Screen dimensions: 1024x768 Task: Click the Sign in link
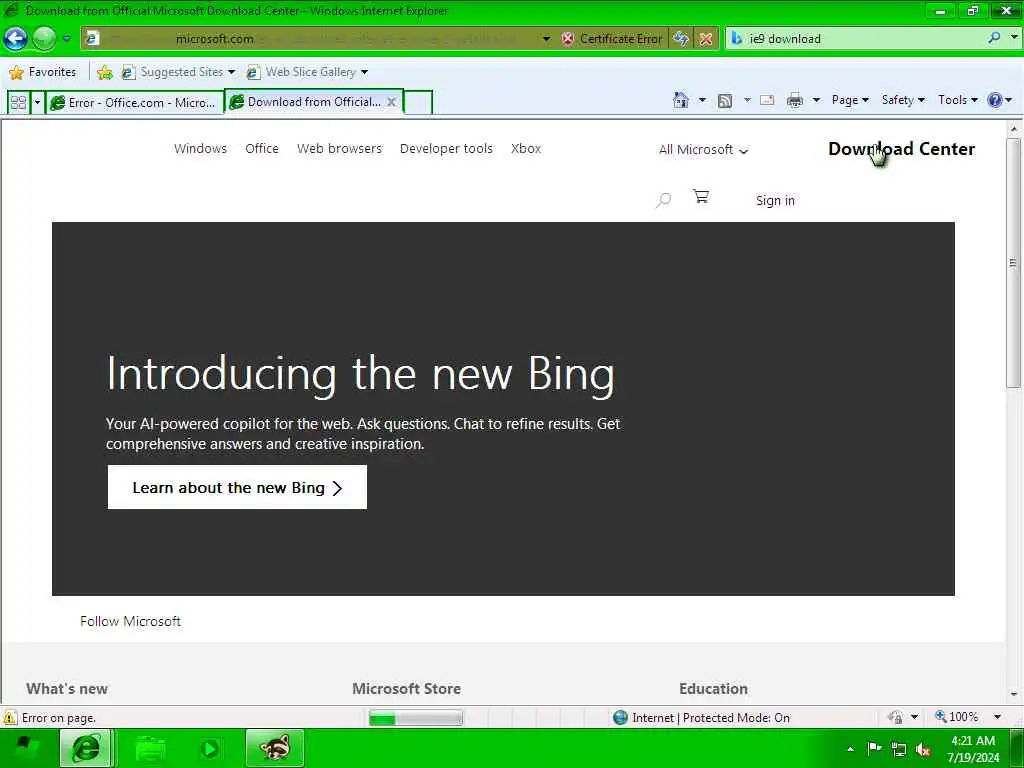(x=775, y=200)
